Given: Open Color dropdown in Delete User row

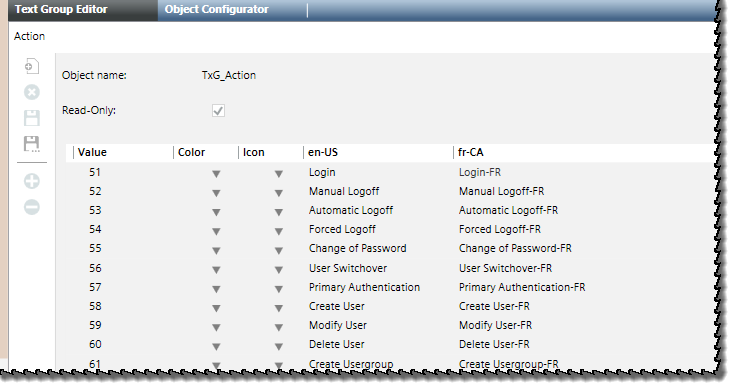Looking at the screenshot, I should point(216,346).
